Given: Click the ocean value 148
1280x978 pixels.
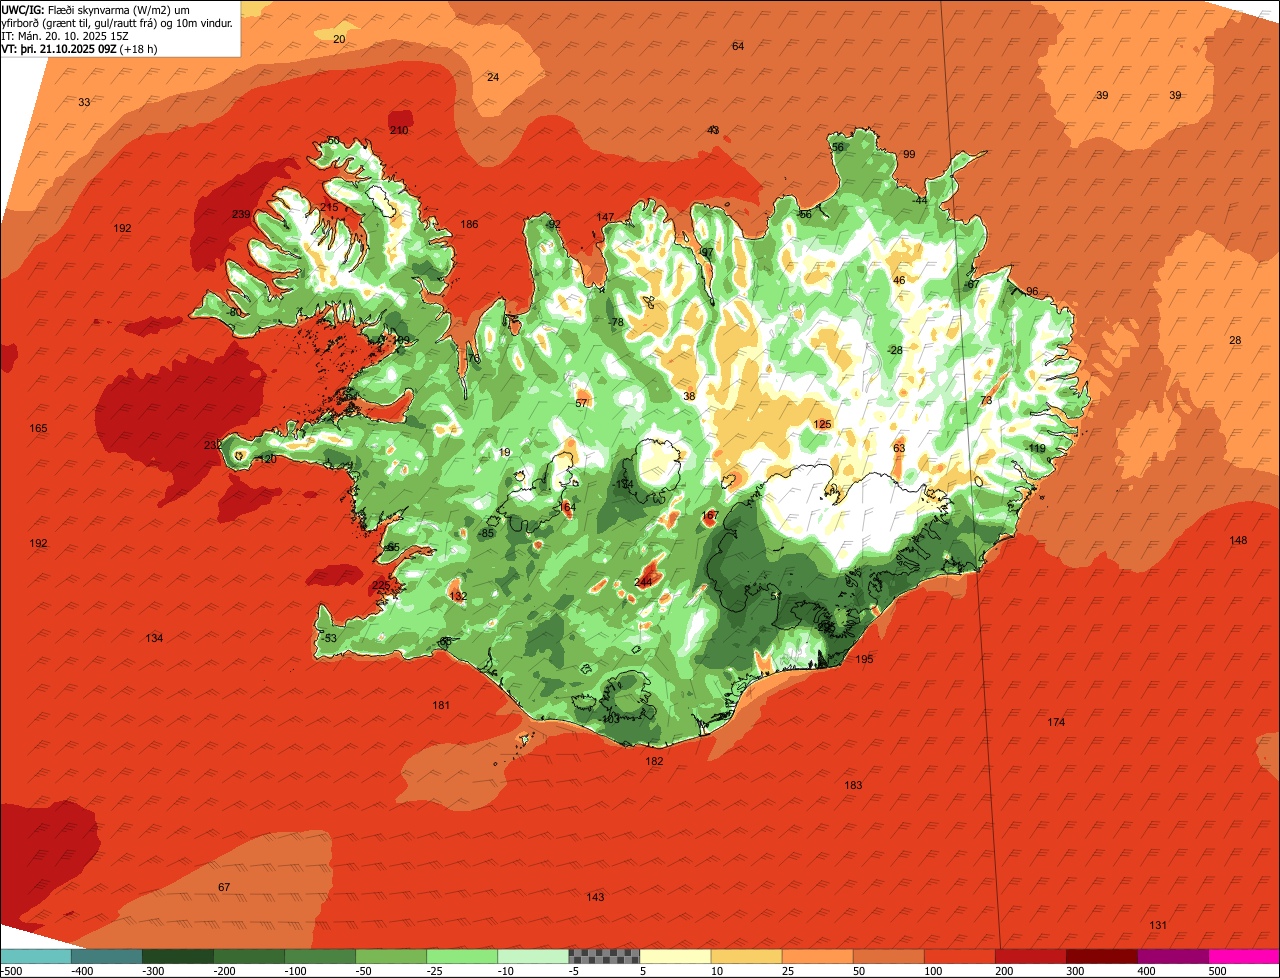Looking at the screenshot, I should point(1238,541).
